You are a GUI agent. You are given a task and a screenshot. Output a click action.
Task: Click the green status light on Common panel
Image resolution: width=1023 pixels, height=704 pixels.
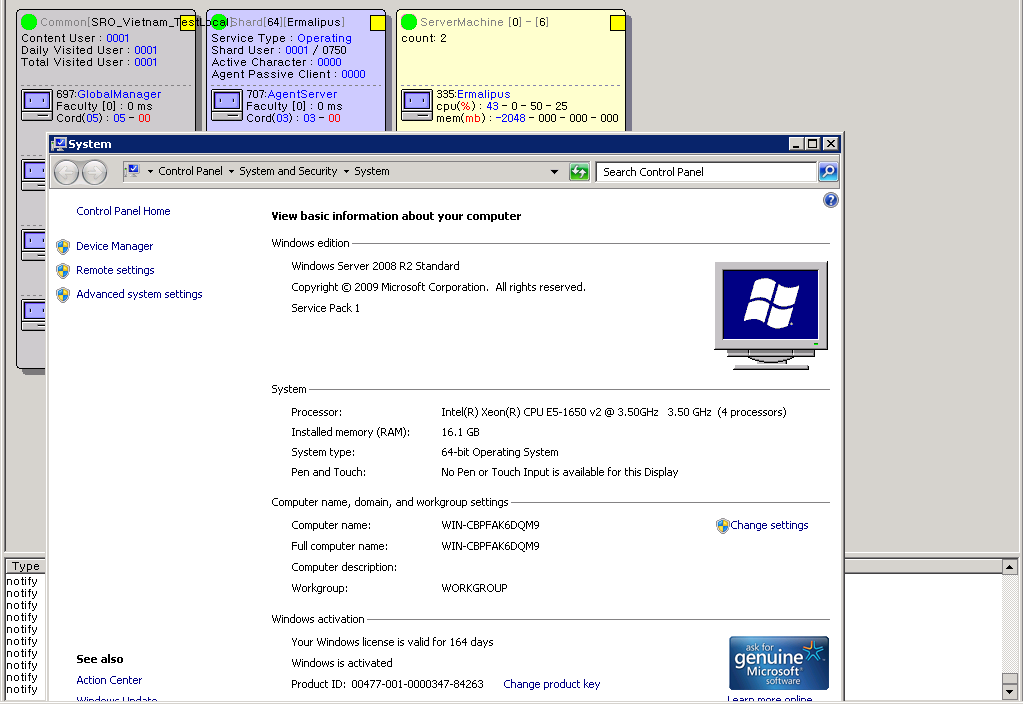point(29,22)
